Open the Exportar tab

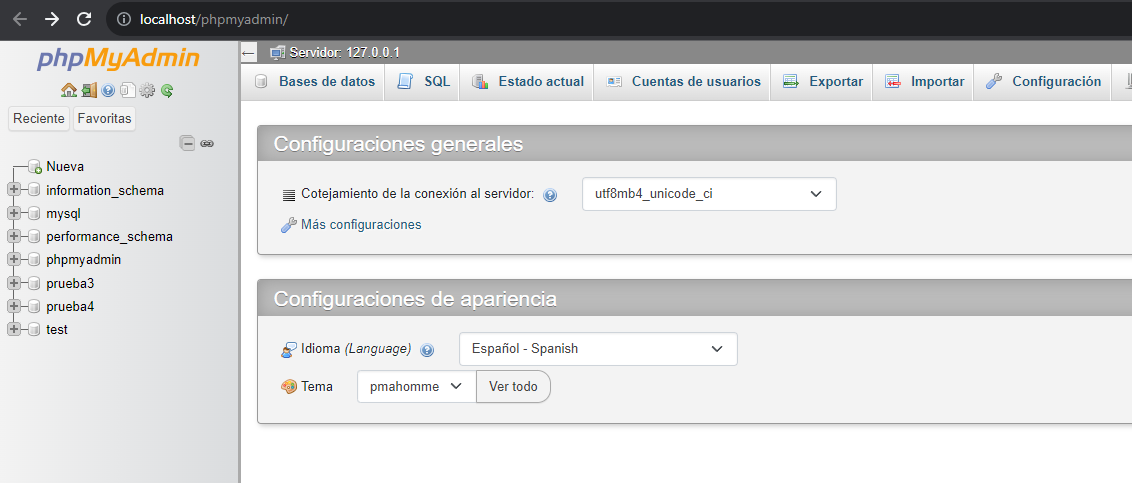click(x=823, y=82)
